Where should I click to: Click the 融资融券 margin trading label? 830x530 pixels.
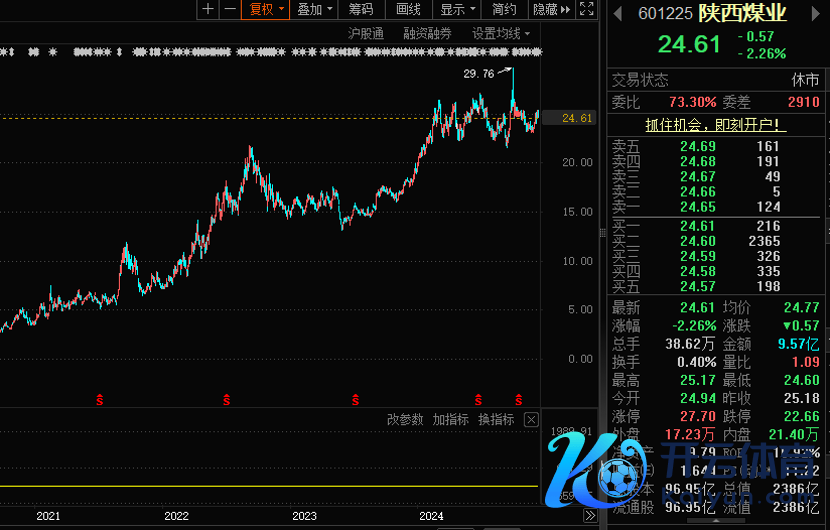click(x=427, y=33)
